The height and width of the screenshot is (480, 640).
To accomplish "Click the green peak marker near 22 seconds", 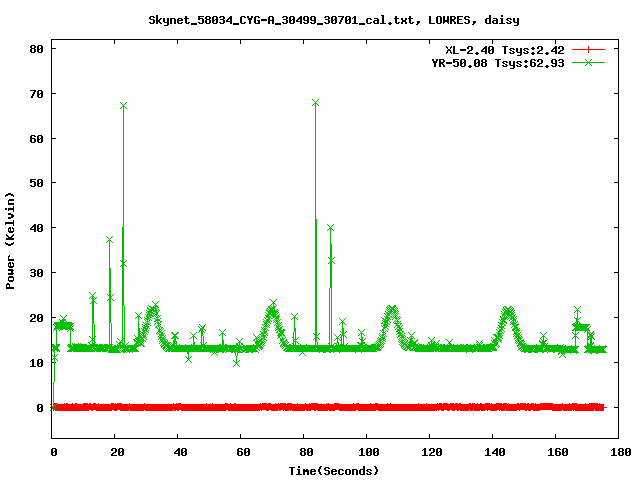I will pyautogui.click(x=123, y=105).
